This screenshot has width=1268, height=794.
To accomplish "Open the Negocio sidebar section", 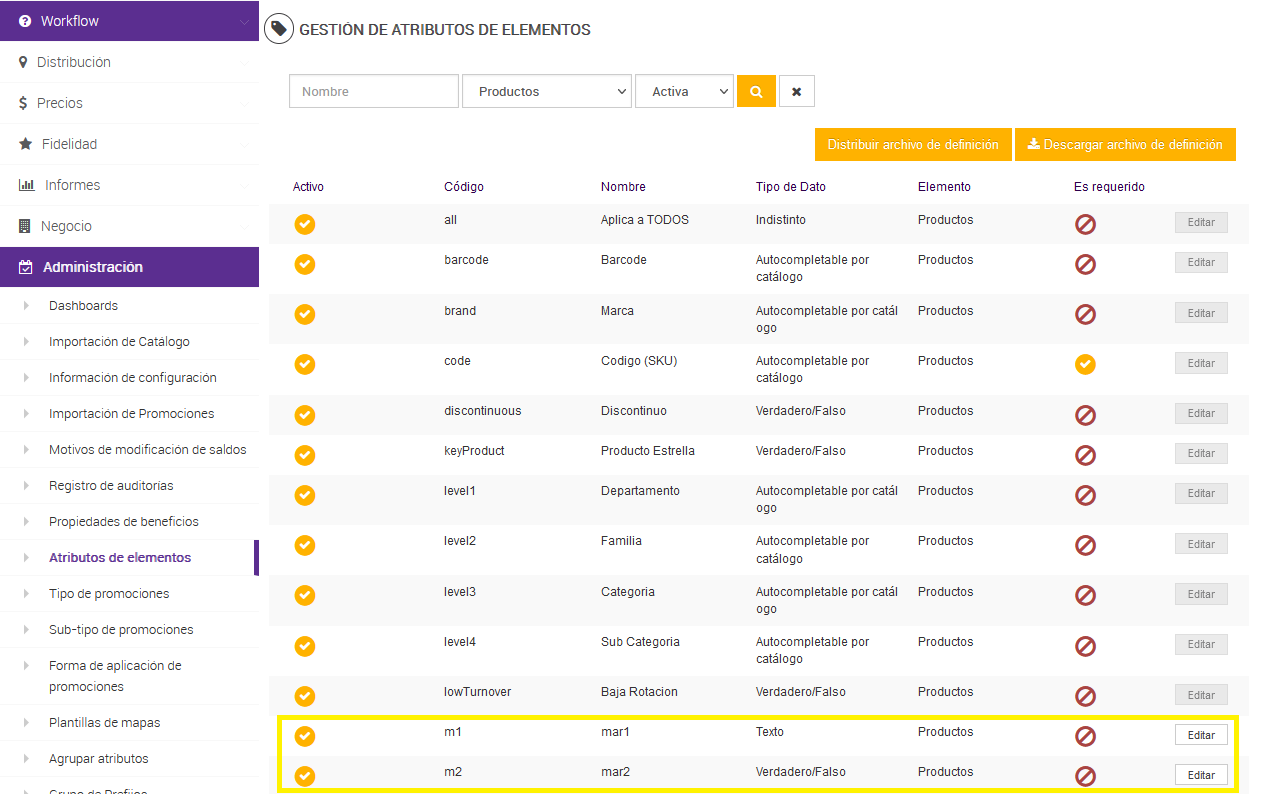I will [66, 226].
